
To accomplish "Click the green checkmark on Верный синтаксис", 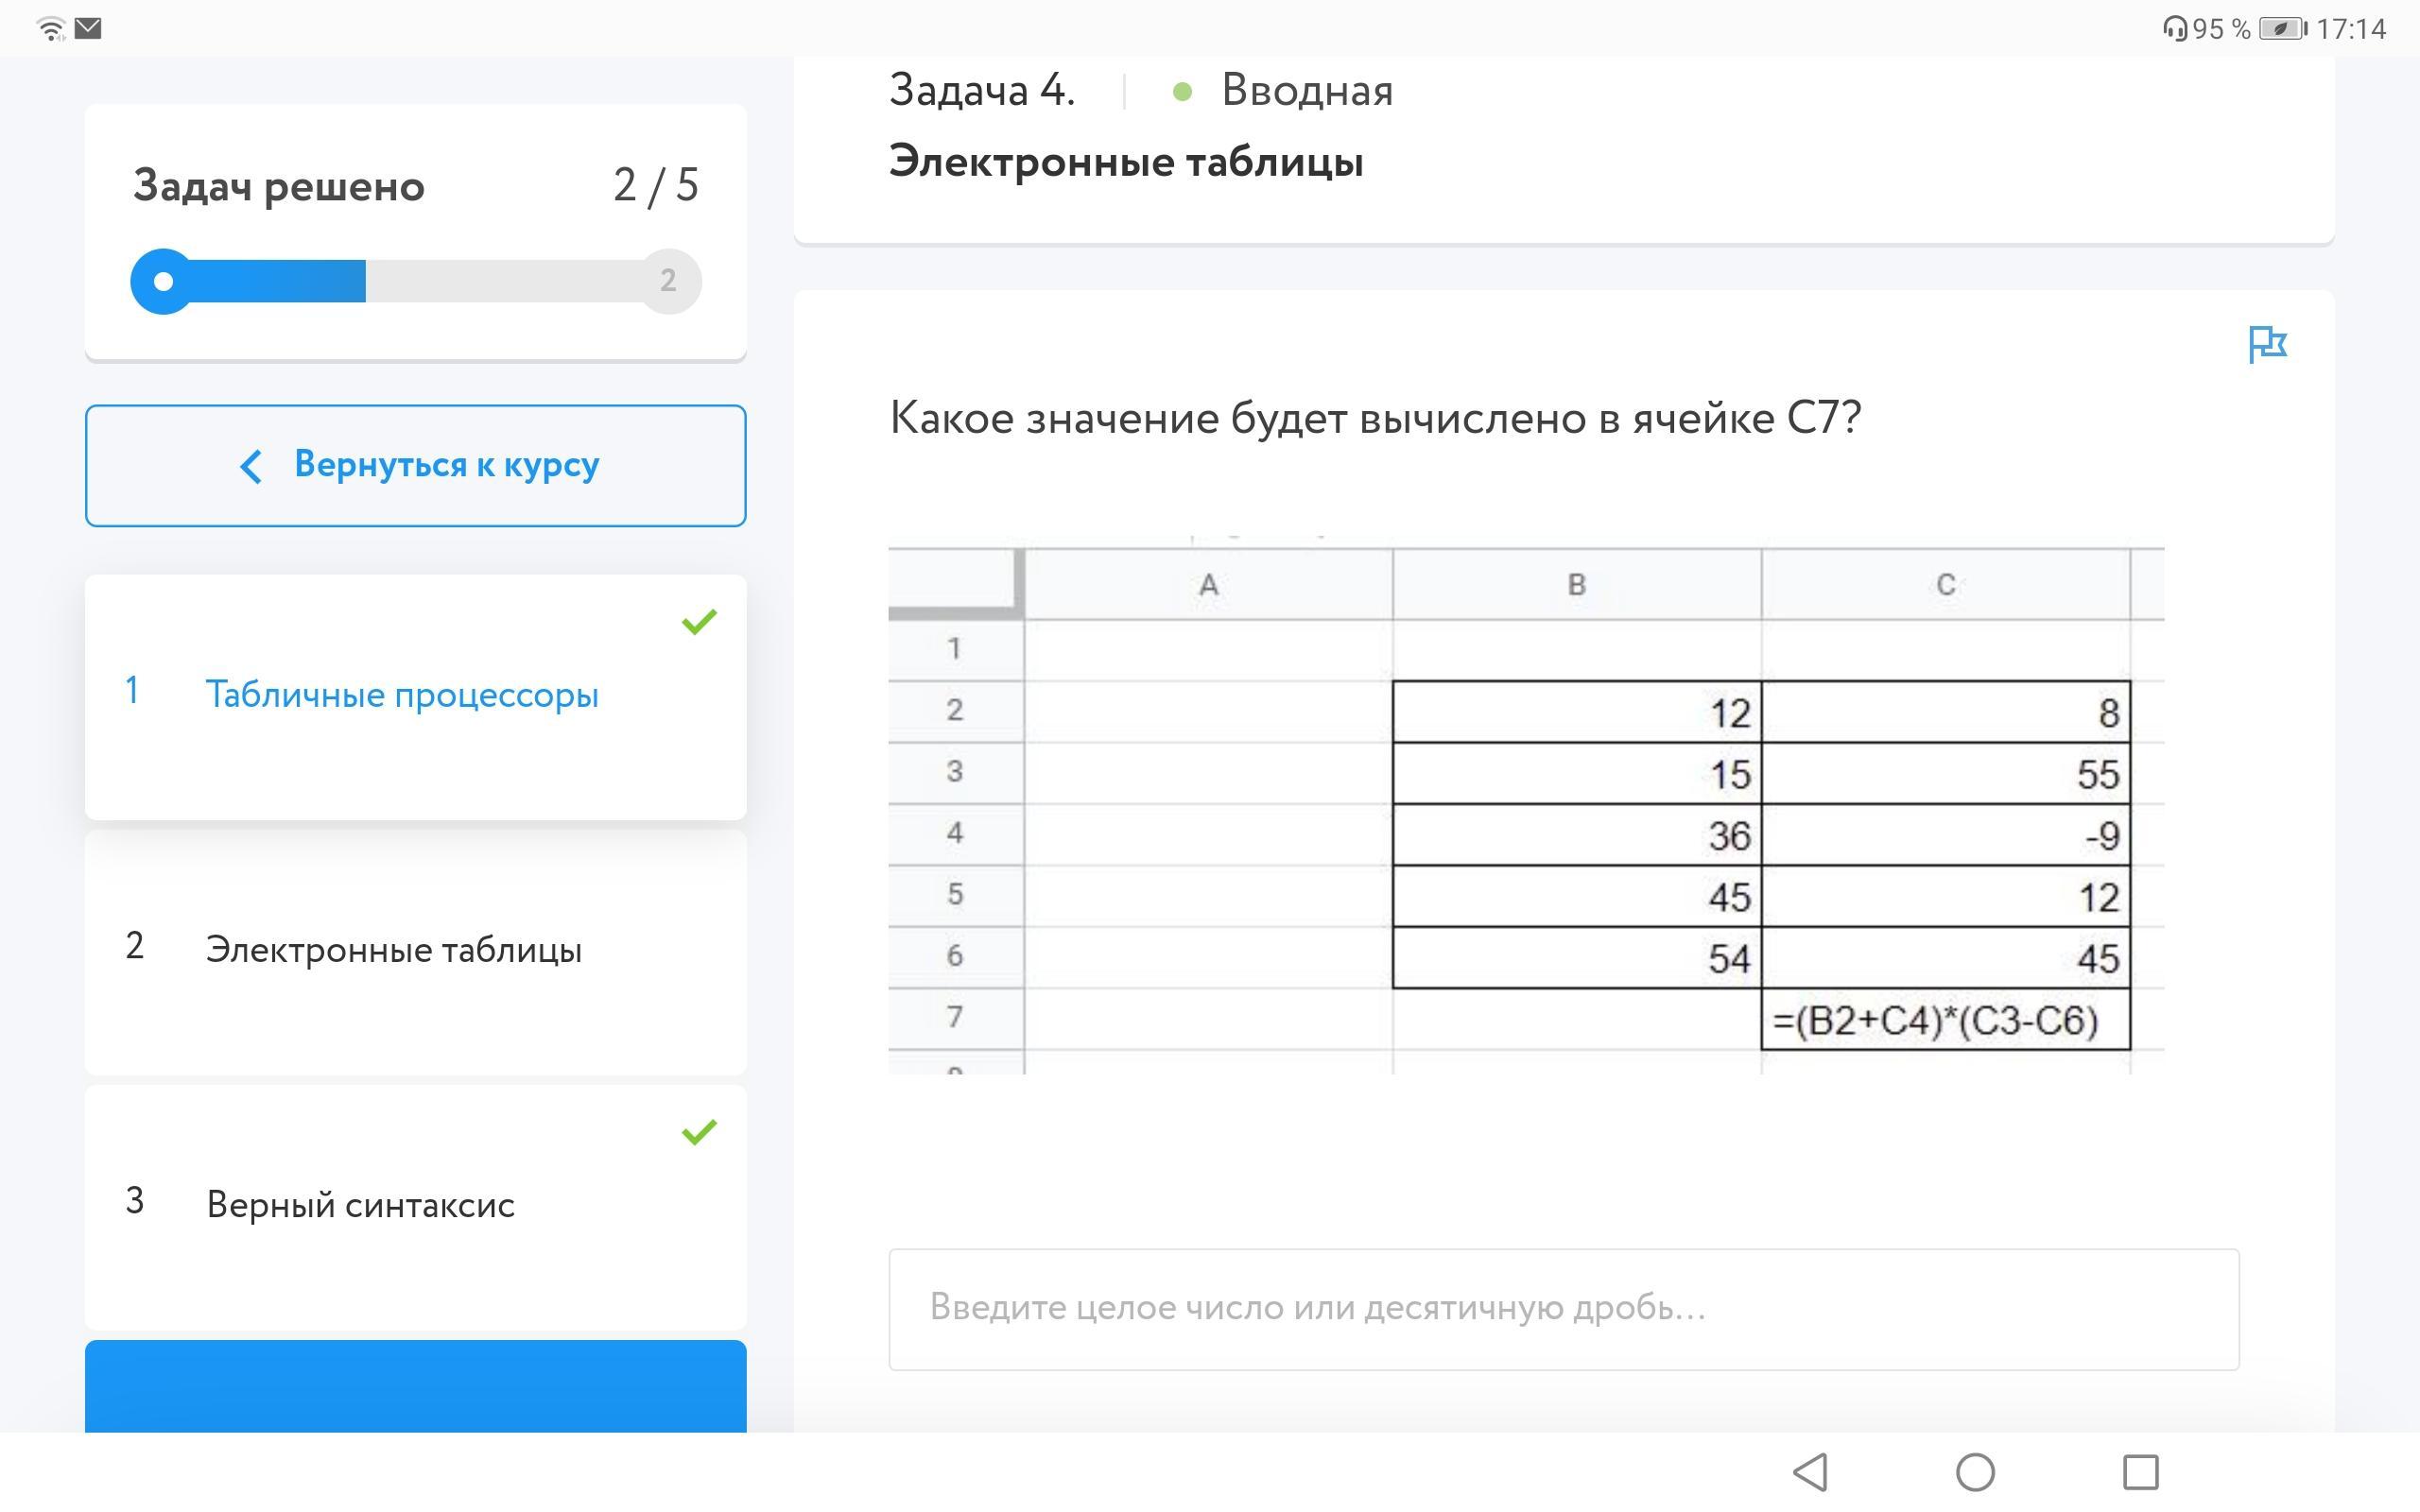I will point(699,1132).
